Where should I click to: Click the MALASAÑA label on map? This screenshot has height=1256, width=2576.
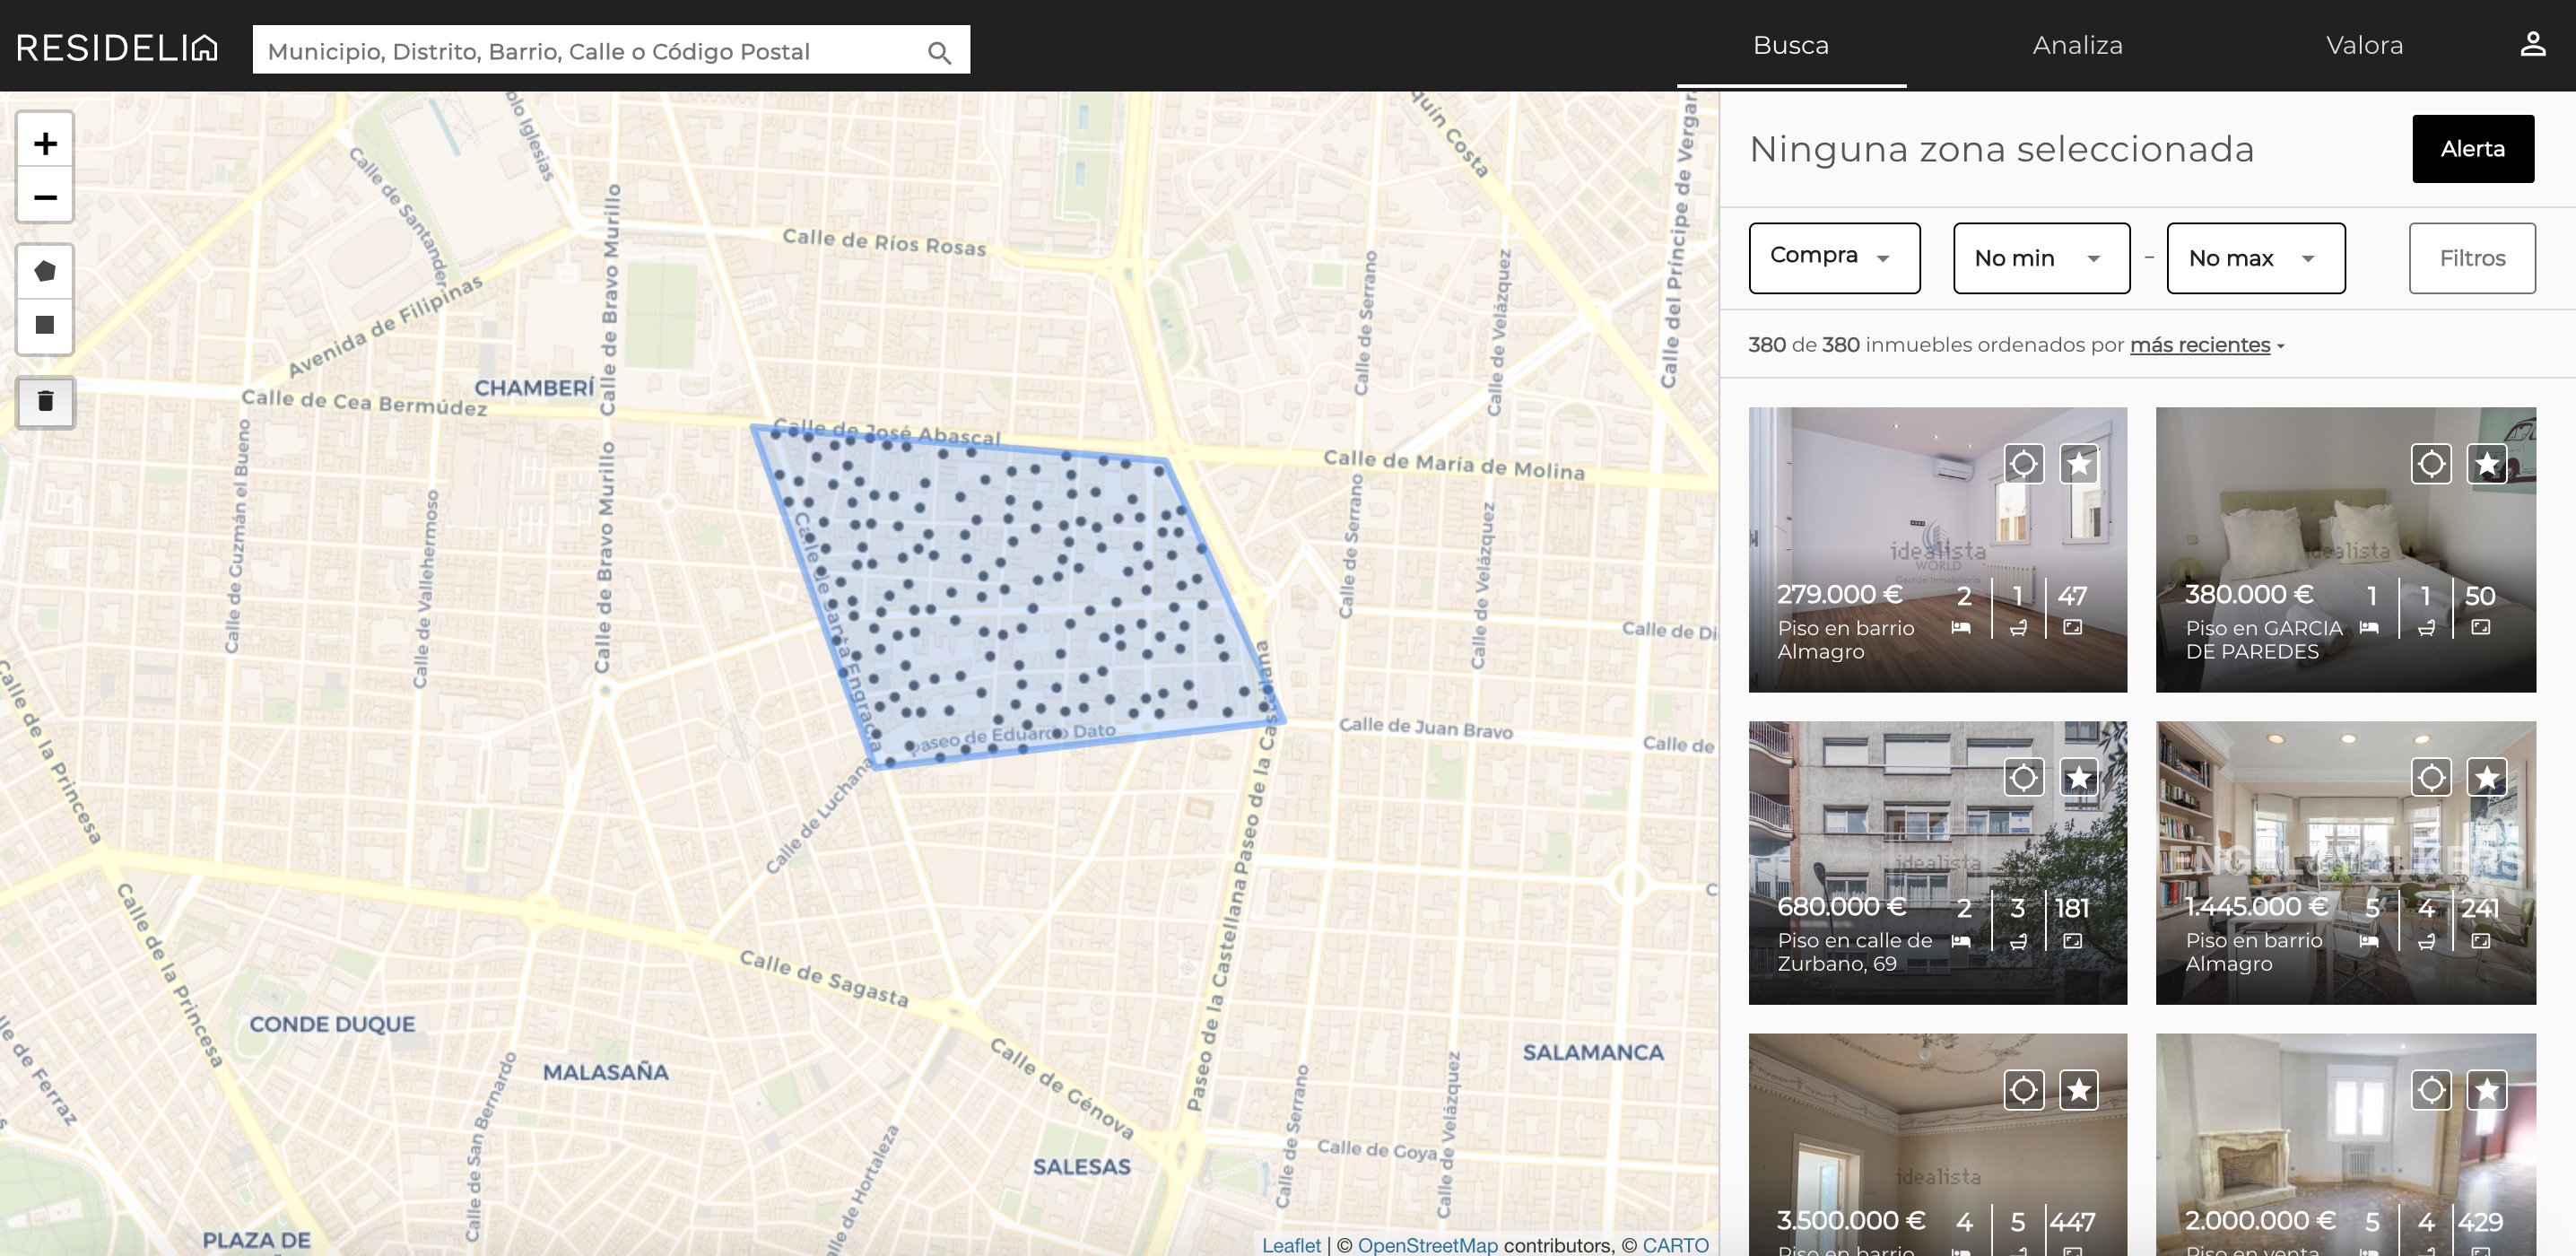(x=605, y=1072)
